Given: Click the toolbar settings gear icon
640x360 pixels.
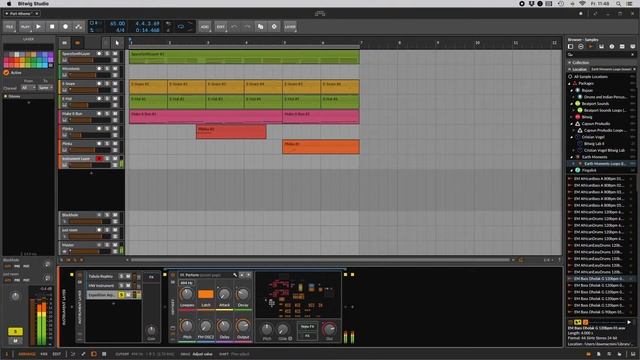Looking at the screenshot, I should pos(274,27).
